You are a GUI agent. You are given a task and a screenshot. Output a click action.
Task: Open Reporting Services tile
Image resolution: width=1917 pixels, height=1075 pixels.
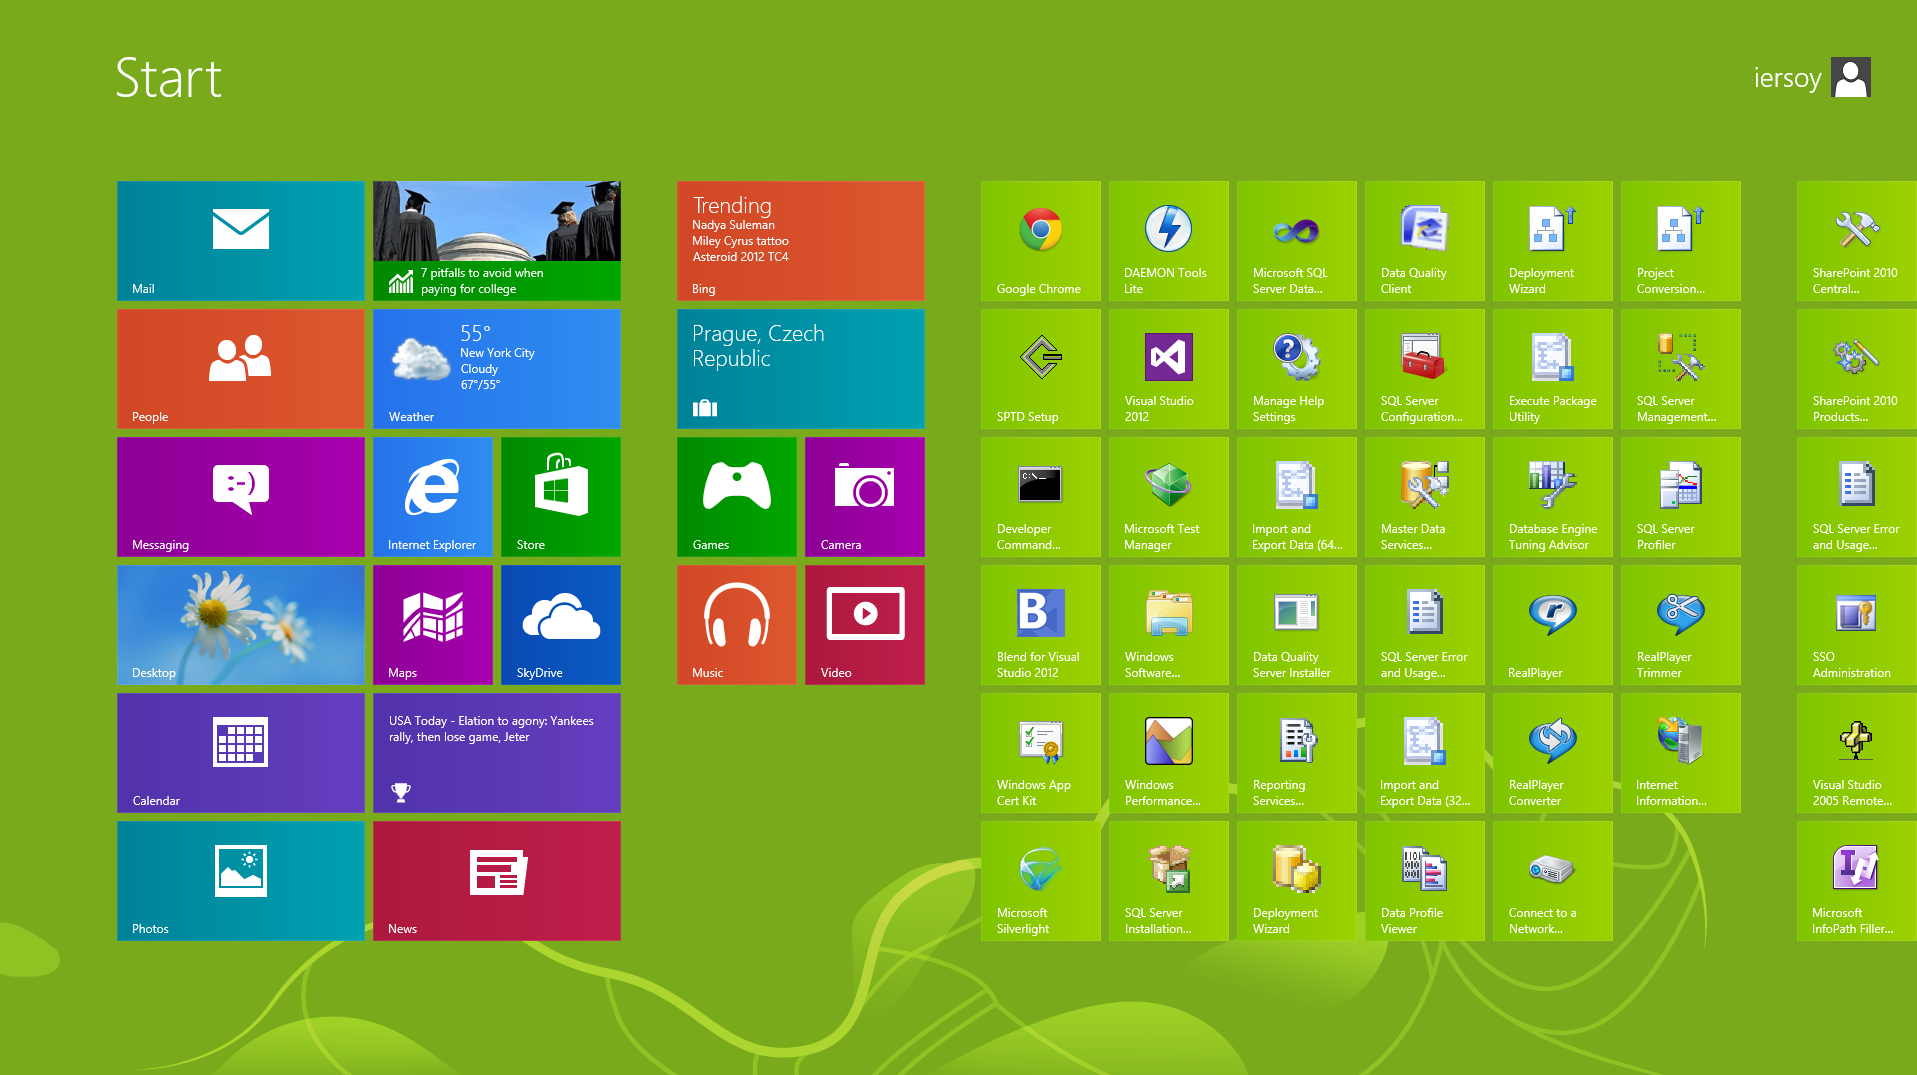[x=1297, y=753]
